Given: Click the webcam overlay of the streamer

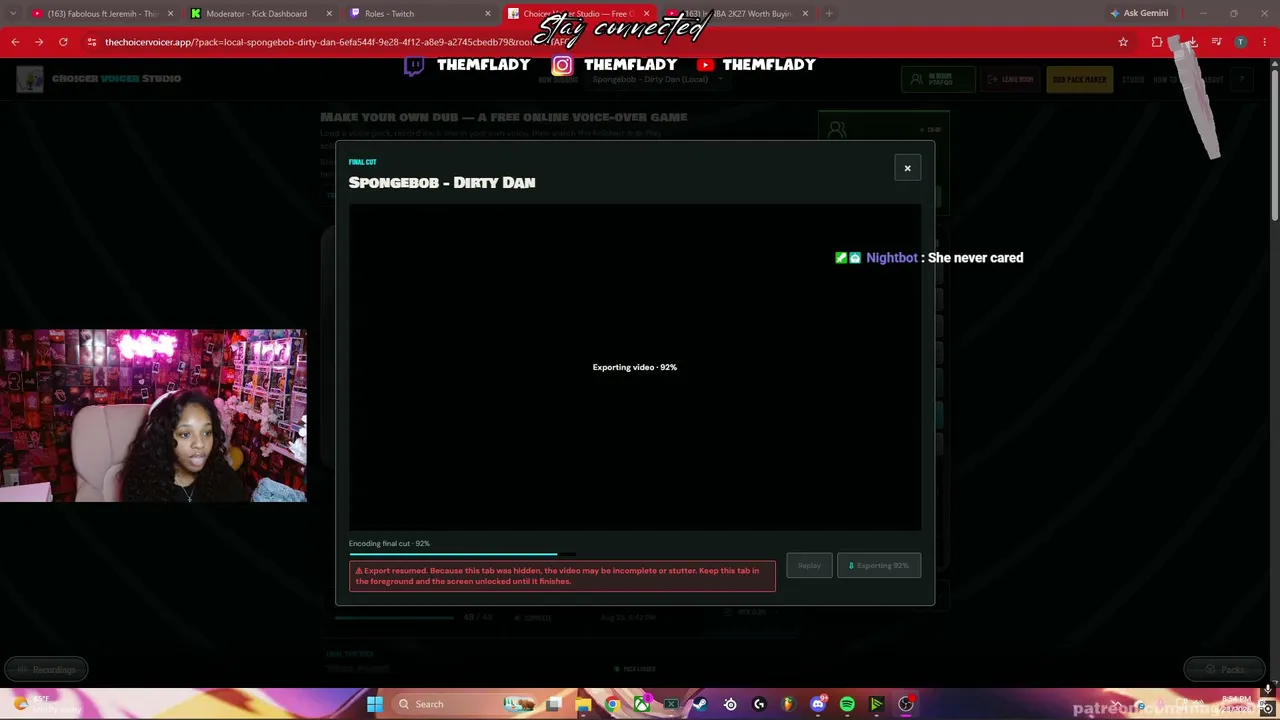Looking at the screenshot, I should coord(154,416).
